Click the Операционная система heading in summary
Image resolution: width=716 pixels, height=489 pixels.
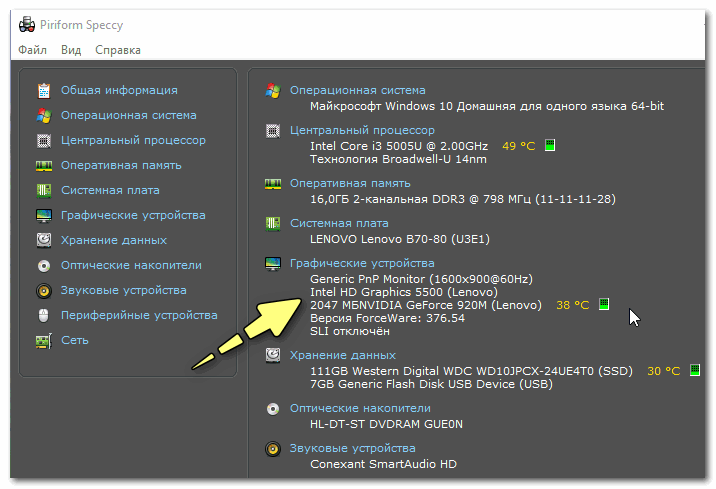(358, 90)
